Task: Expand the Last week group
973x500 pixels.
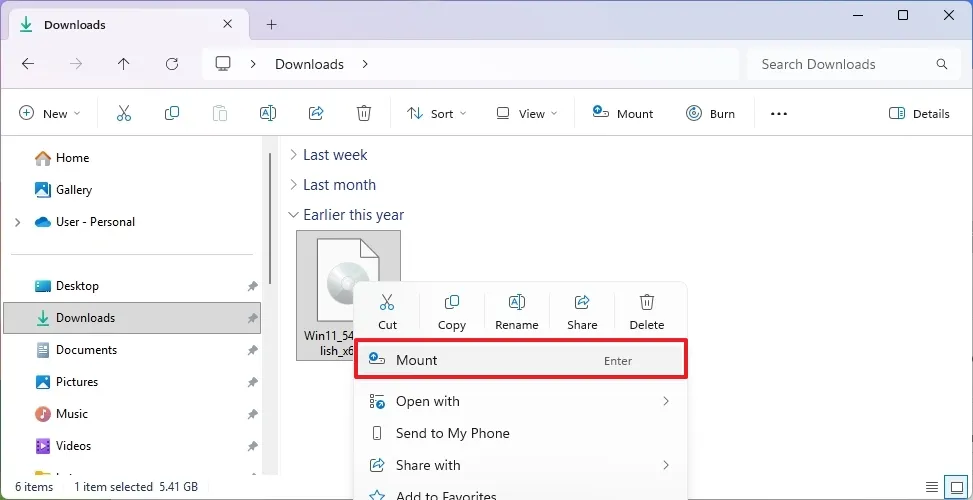Action: click(x=293, y=155)
